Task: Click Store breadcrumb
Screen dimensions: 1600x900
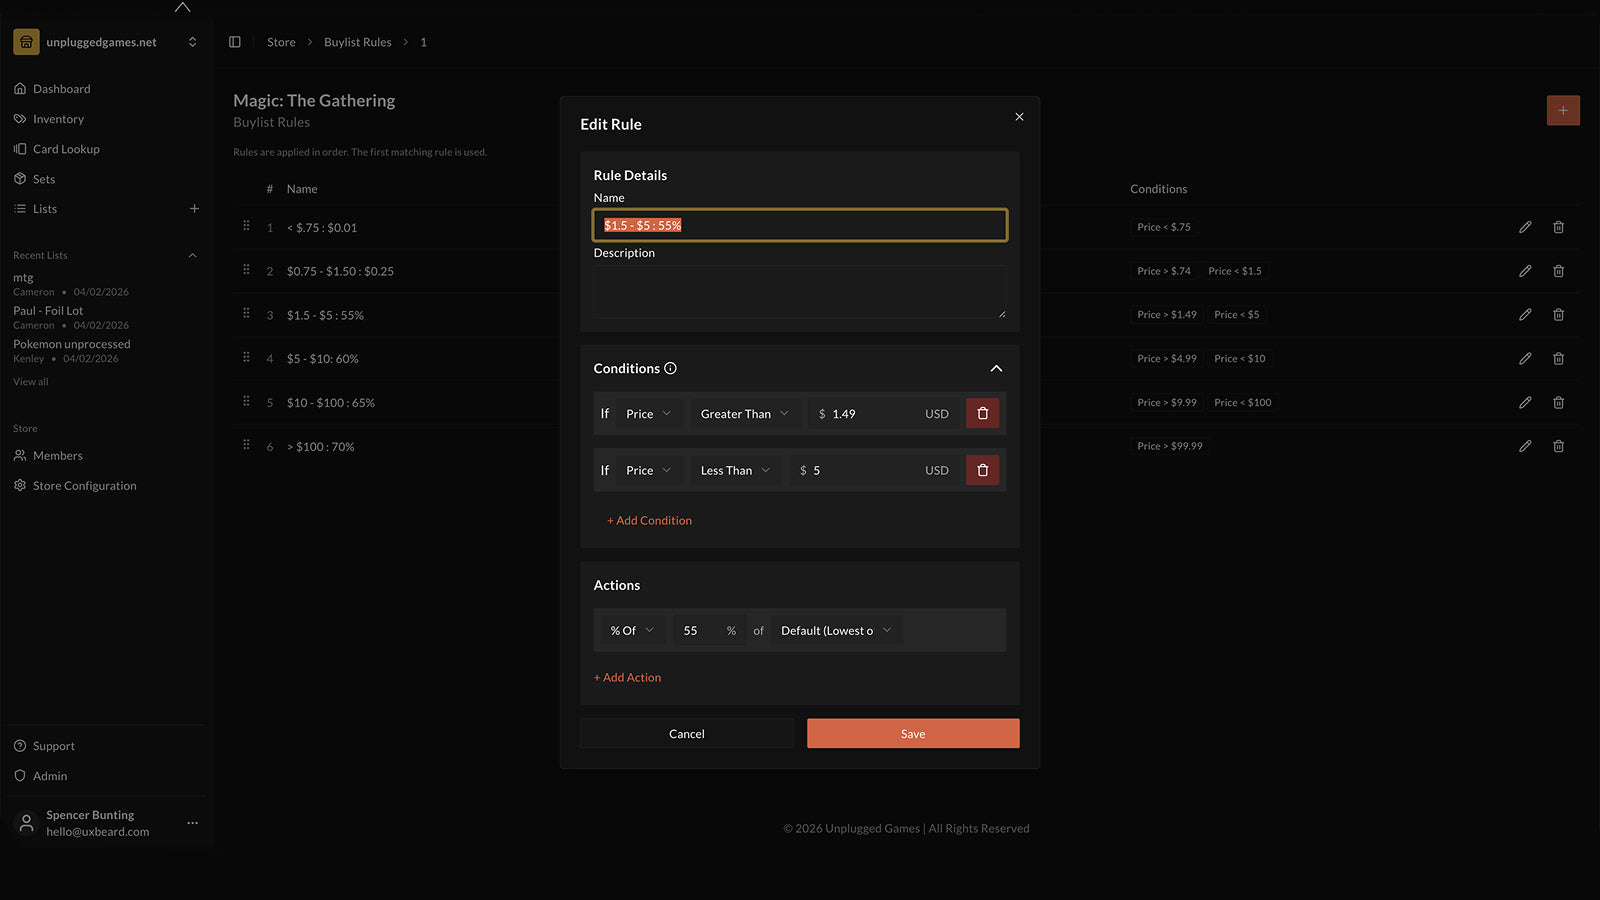Action: (x=281, y=42)
